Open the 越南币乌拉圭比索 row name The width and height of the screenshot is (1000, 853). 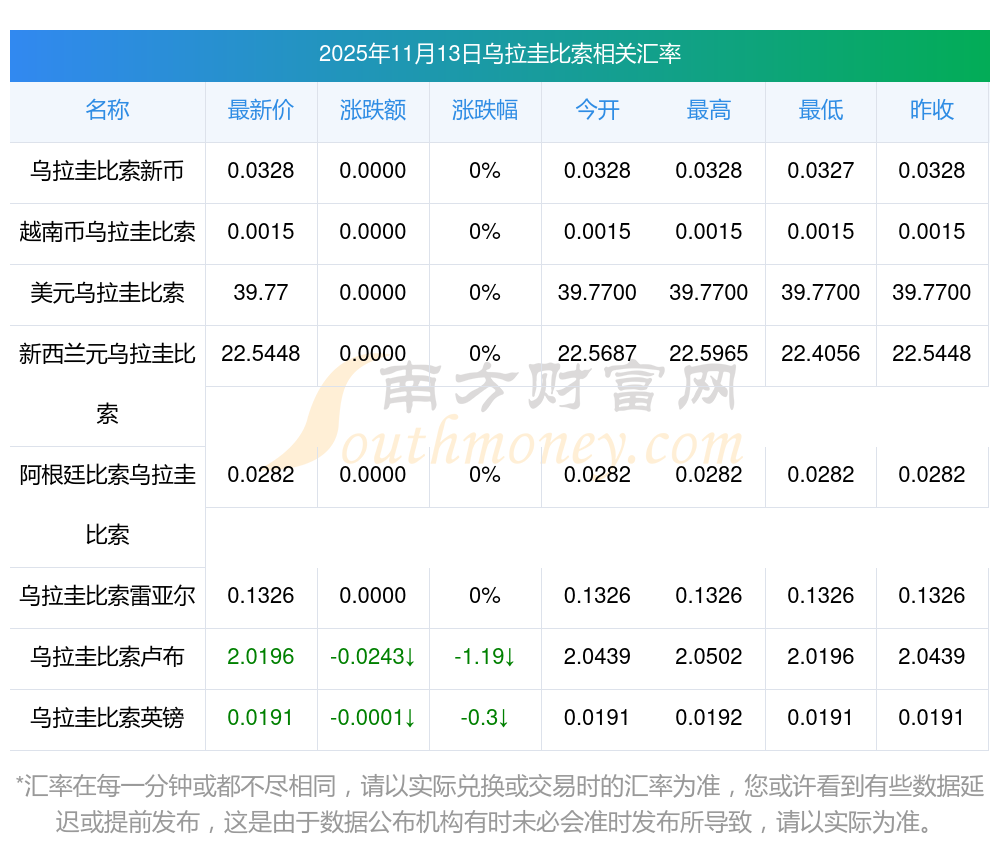[107, 232]
